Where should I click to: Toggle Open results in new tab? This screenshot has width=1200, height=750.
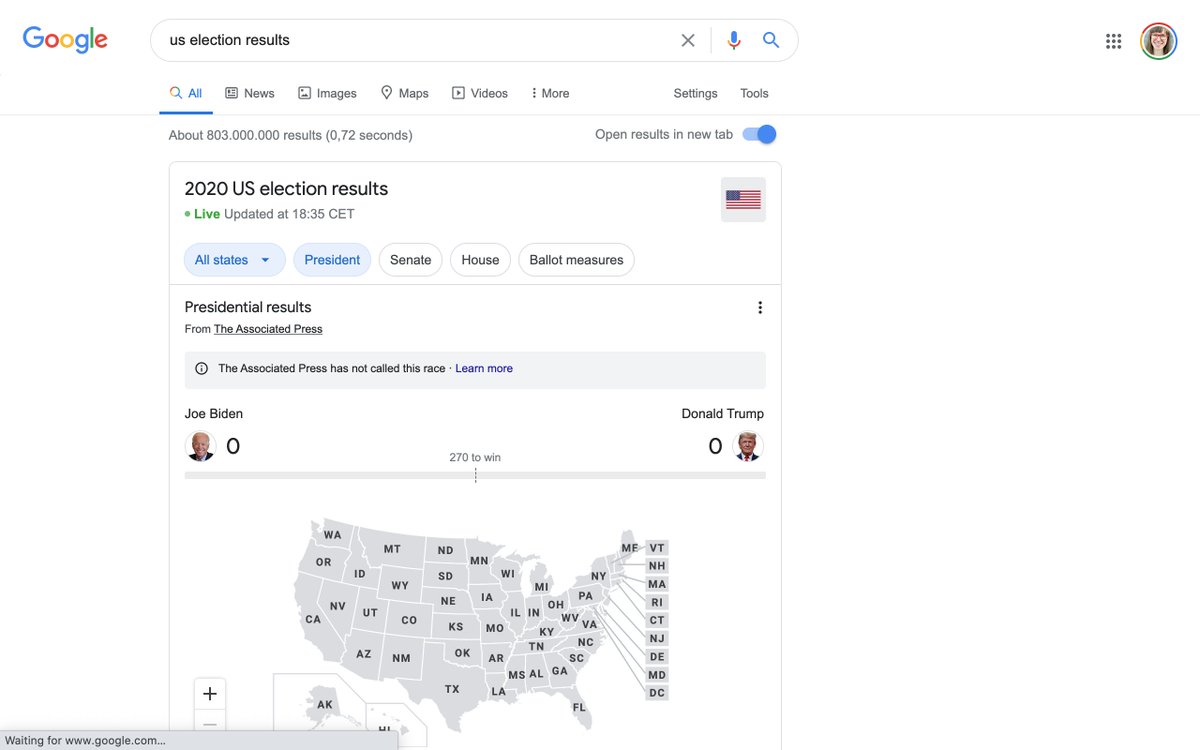click(x=760, y=134)
